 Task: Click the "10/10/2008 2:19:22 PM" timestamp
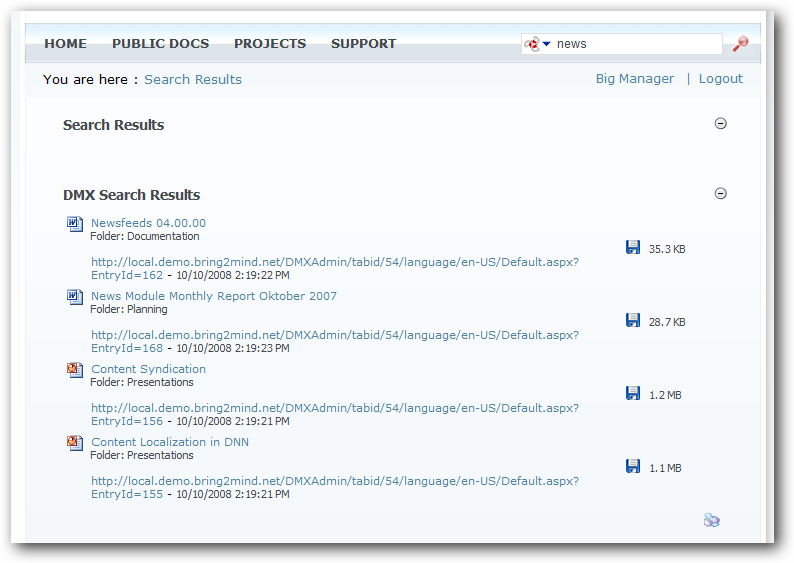coord(233,275)
